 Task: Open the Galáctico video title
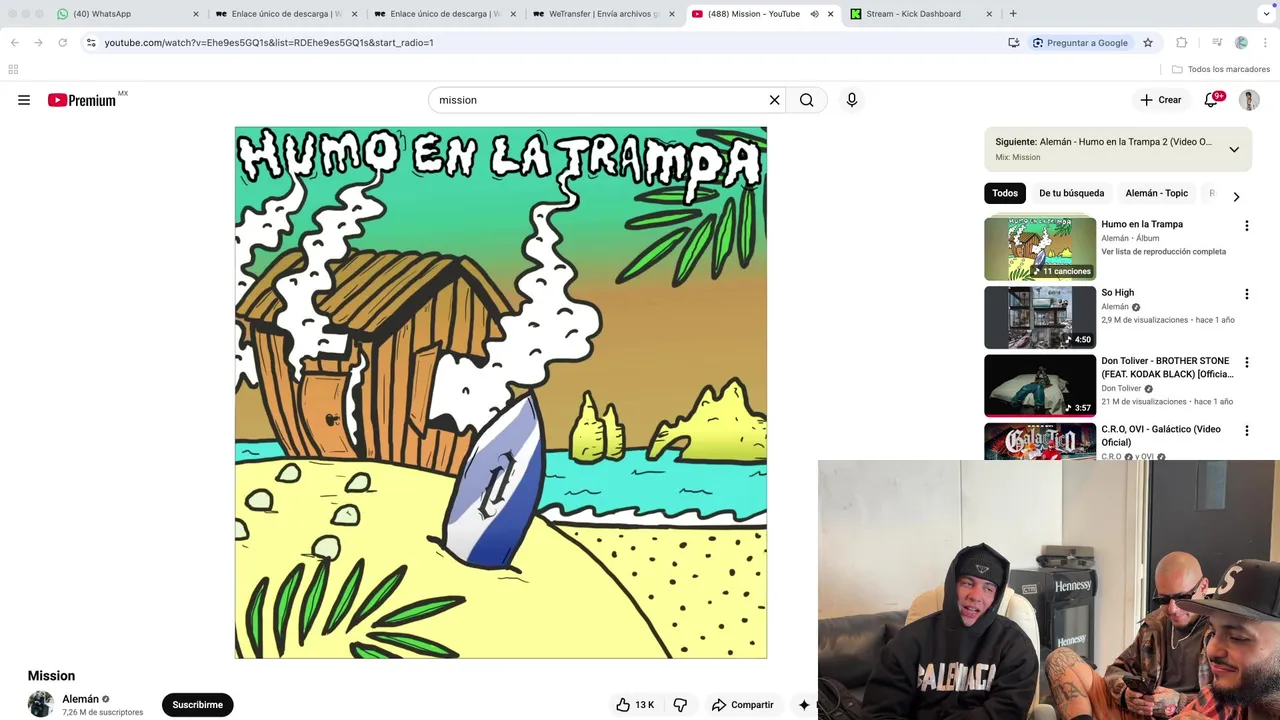tap(1161, 435)
